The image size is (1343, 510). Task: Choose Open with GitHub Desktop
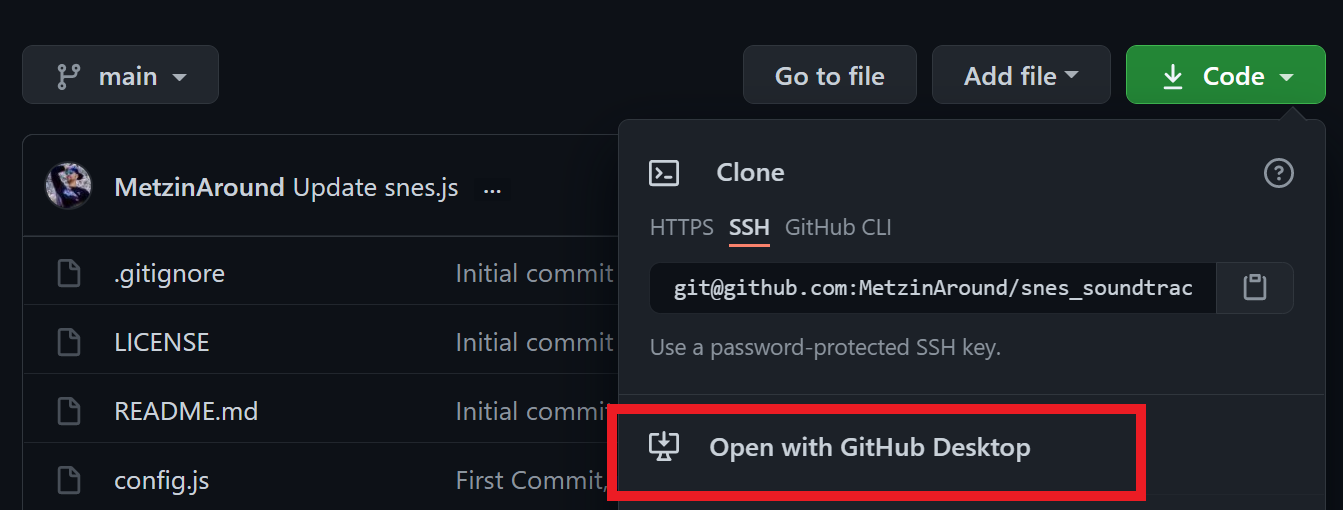pyautogui.click(x=869, y=447)
